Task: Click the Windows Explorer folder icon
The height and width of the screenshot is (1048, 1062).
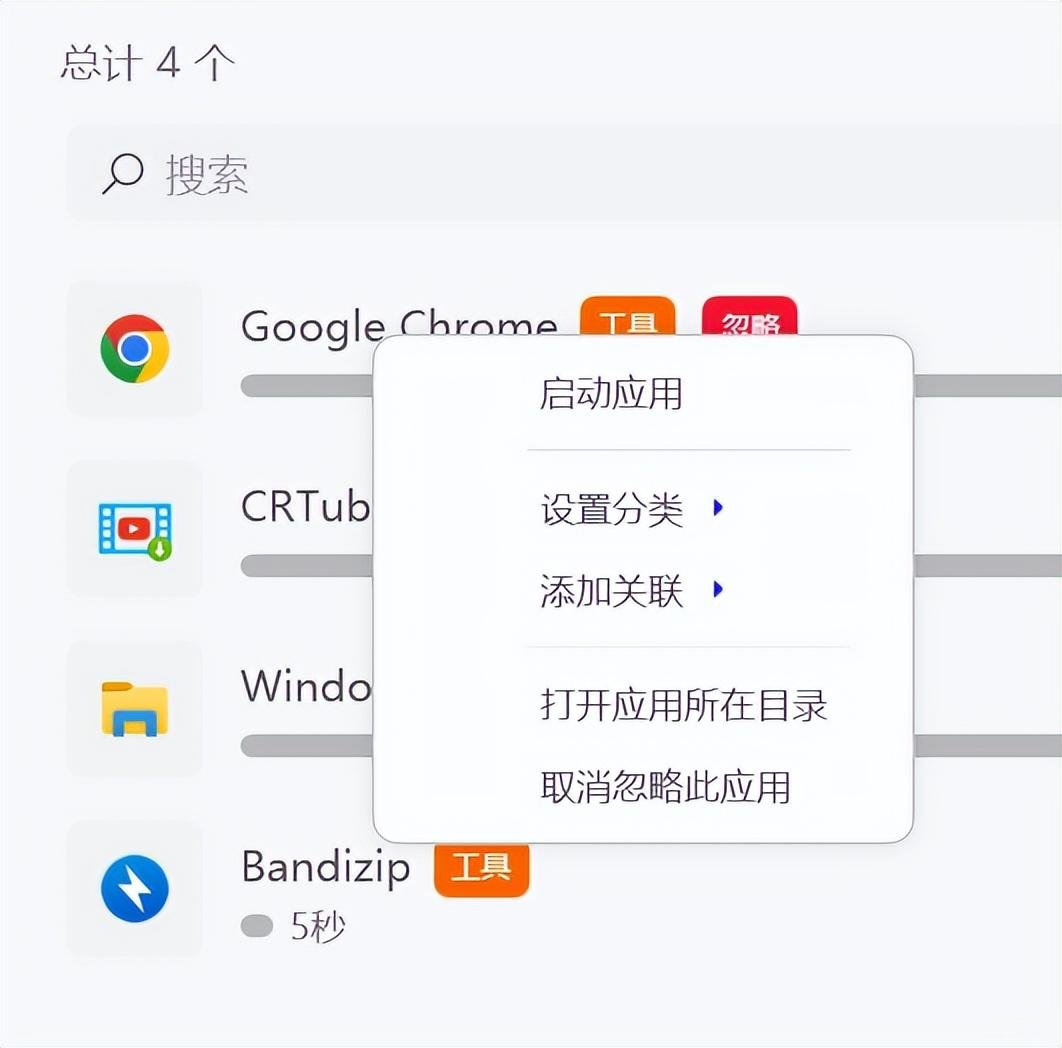Action: click(135, 709)
